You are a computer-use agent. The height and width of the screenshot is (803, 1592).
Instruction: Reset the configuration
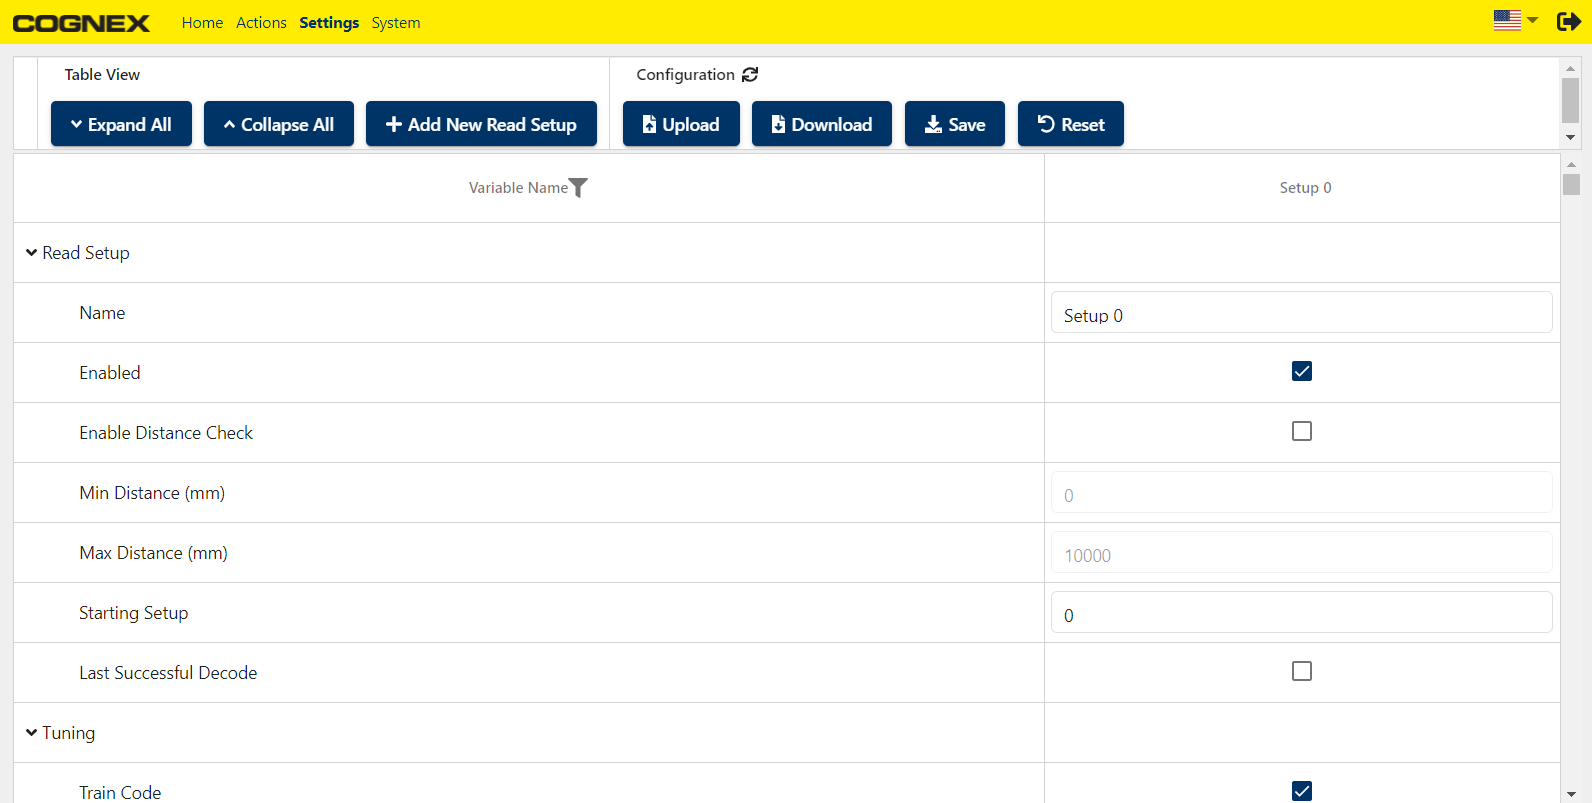tap(1070, 124)
